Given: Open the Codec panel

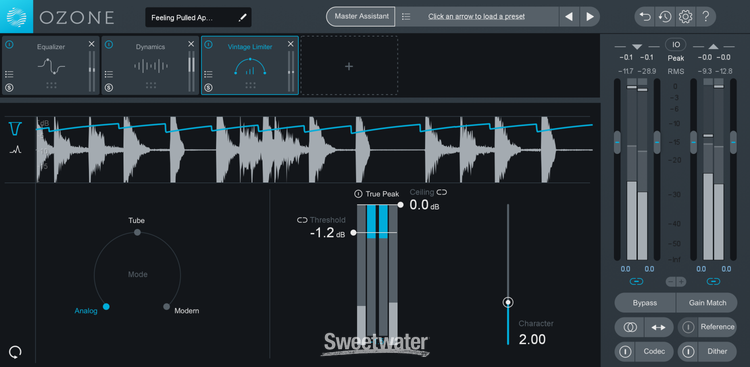Looking at the screenshot, I should (654, 352).
